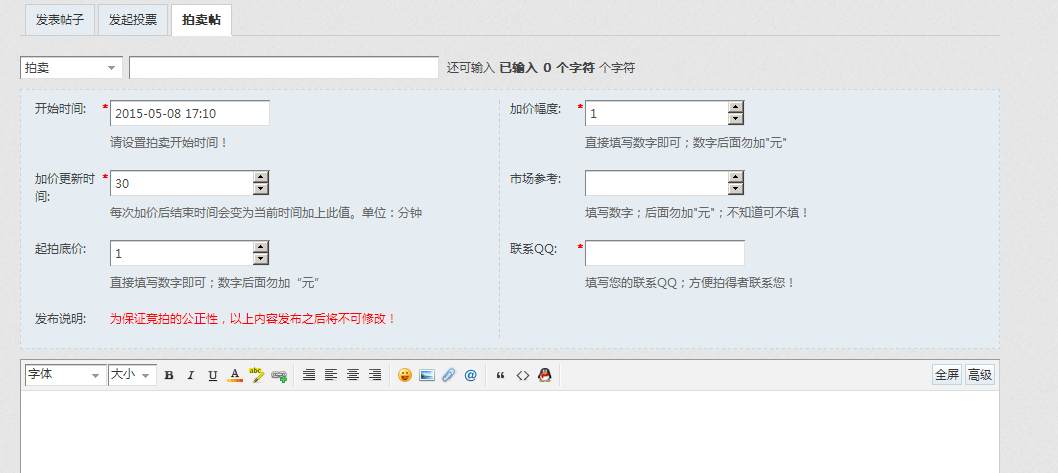Image resolution: width=1058 pixels, height=473 pixels.
Task: Click the red notice 为保证竞拍的公正性
Action: (x=252, y=318)
